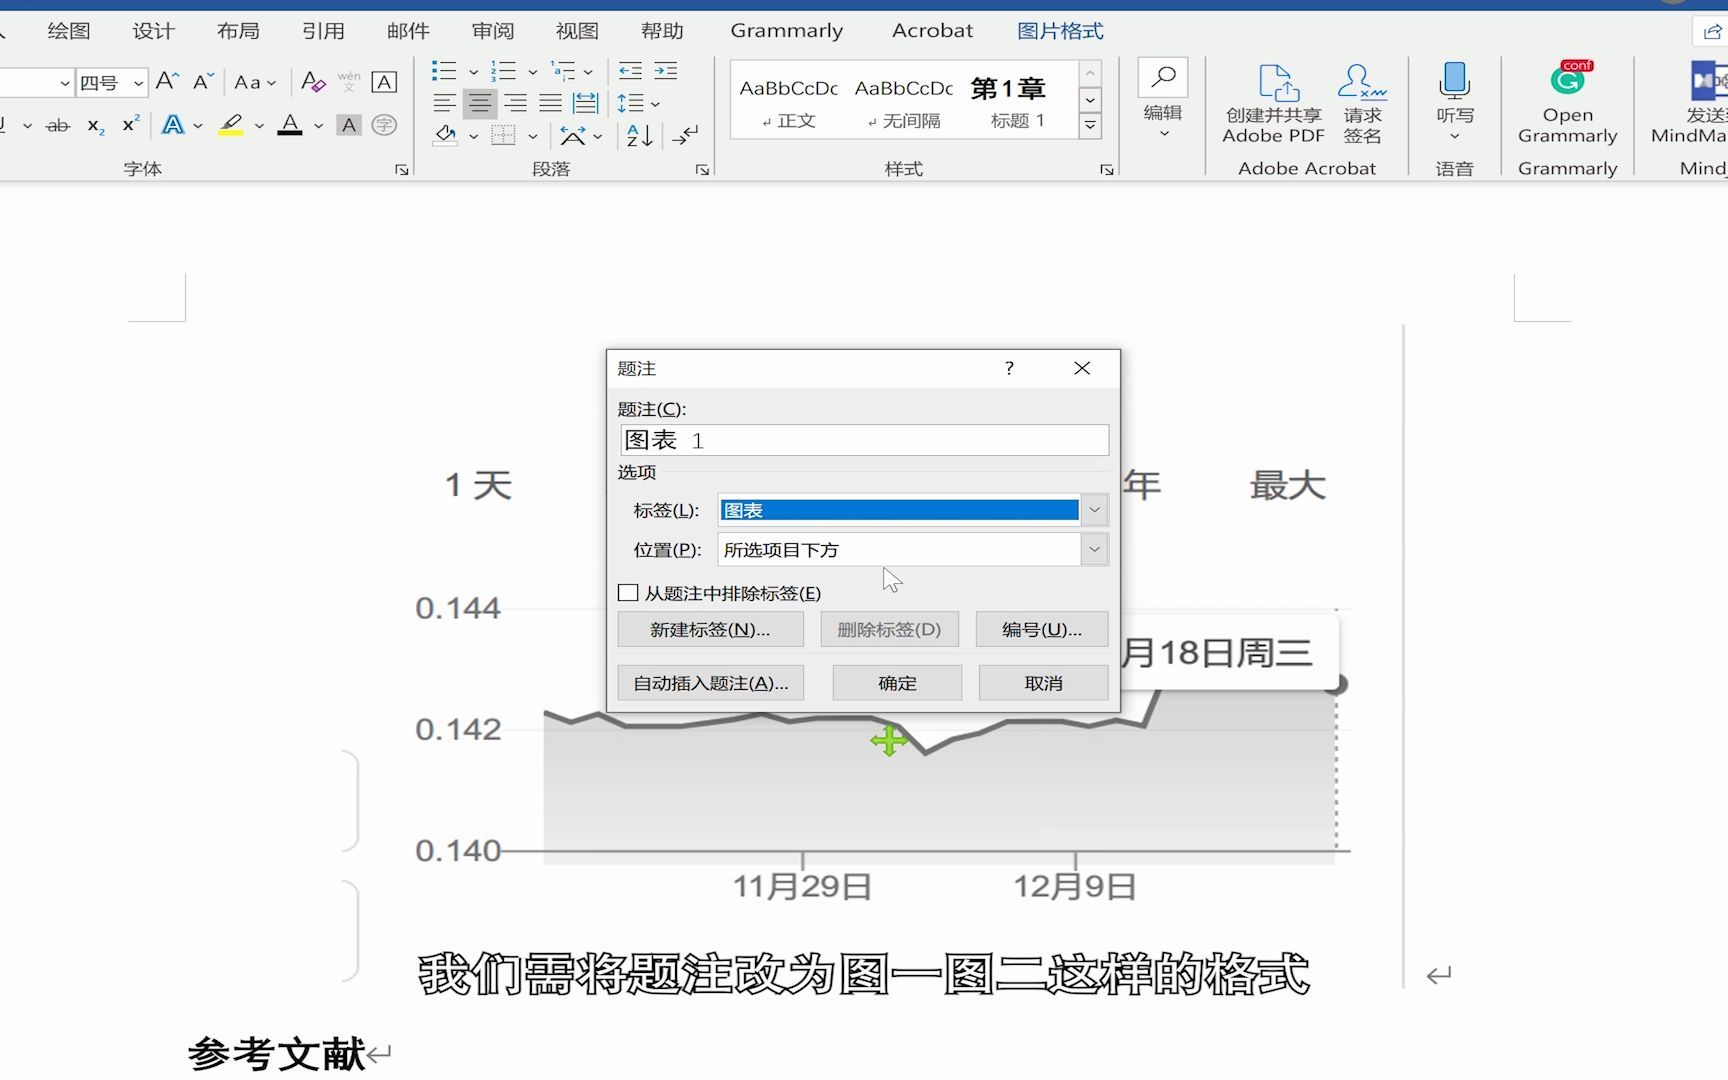Apply the No Spacing style

click(x=904, y=102)
